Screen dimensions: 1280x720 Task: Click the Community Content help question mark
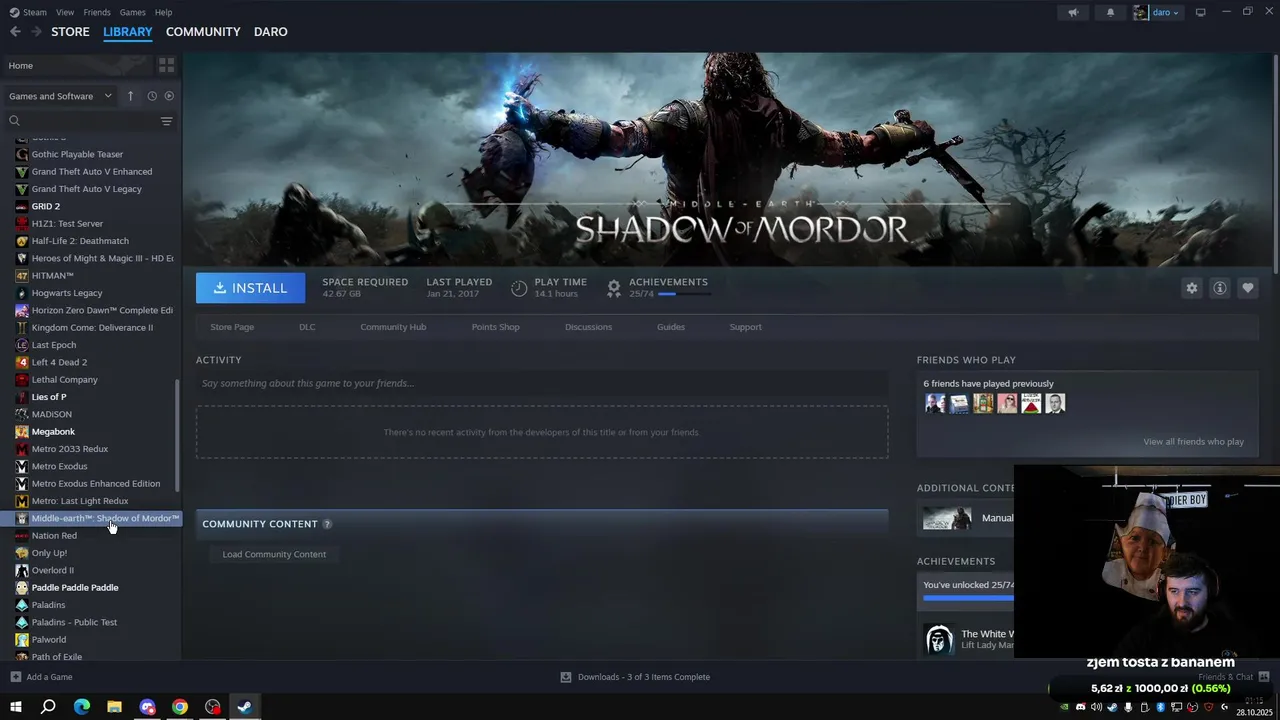point(327,524)
